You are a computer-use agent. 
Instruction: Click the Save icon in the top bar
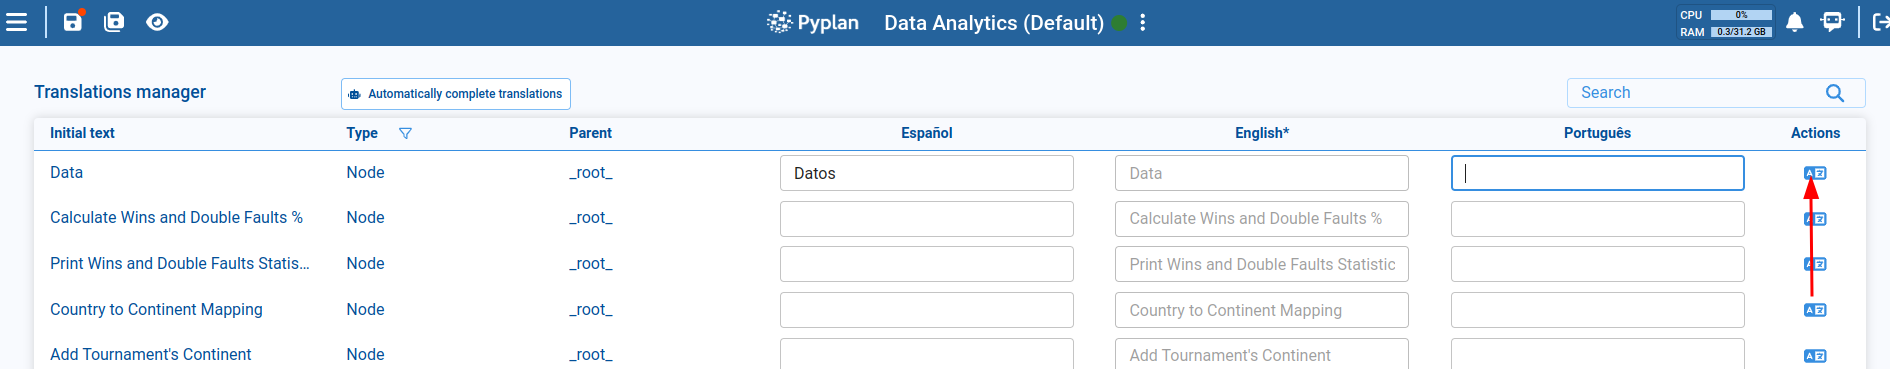pos(73,21)
